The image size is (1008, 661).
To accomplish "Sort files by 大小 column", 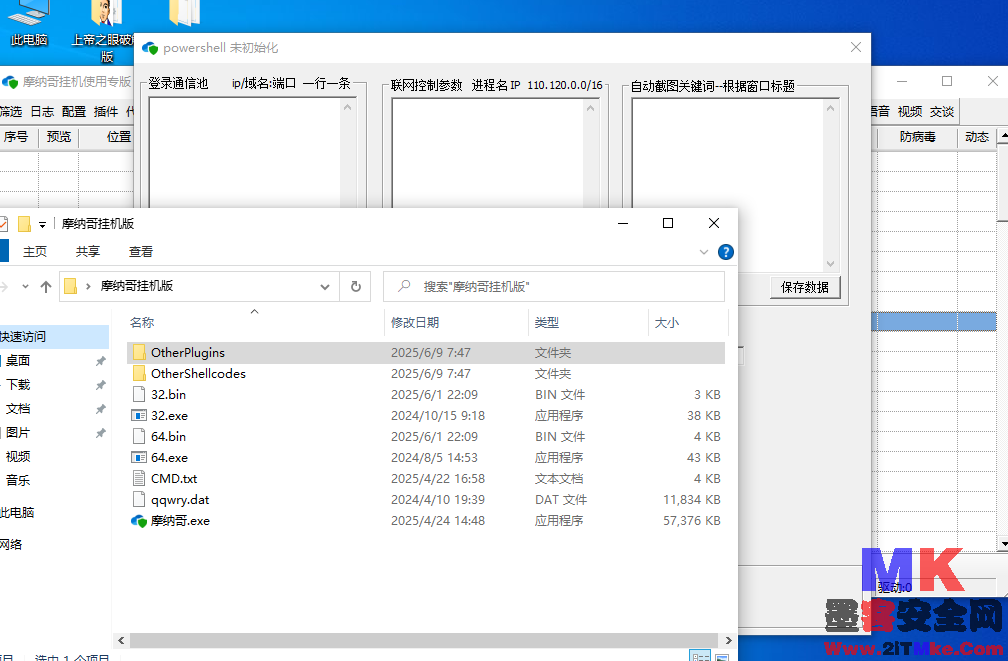I will click(667, 323).
